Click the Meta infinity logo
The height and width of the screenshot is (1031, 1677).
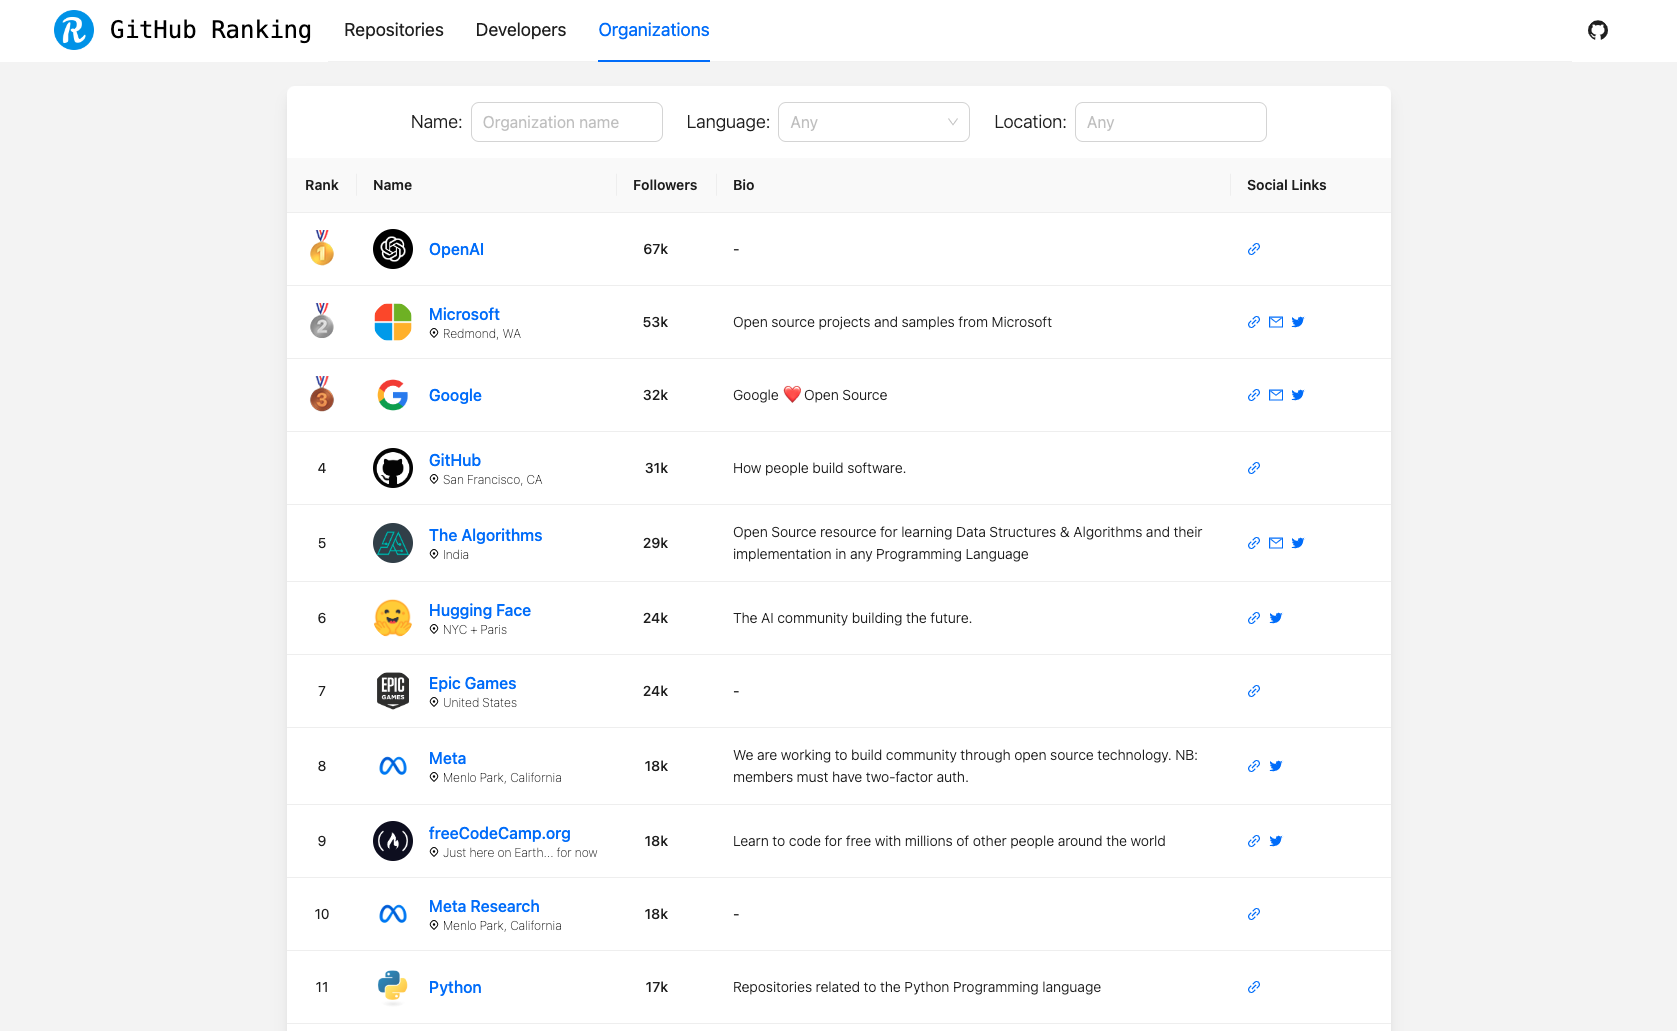pos(392,765)
